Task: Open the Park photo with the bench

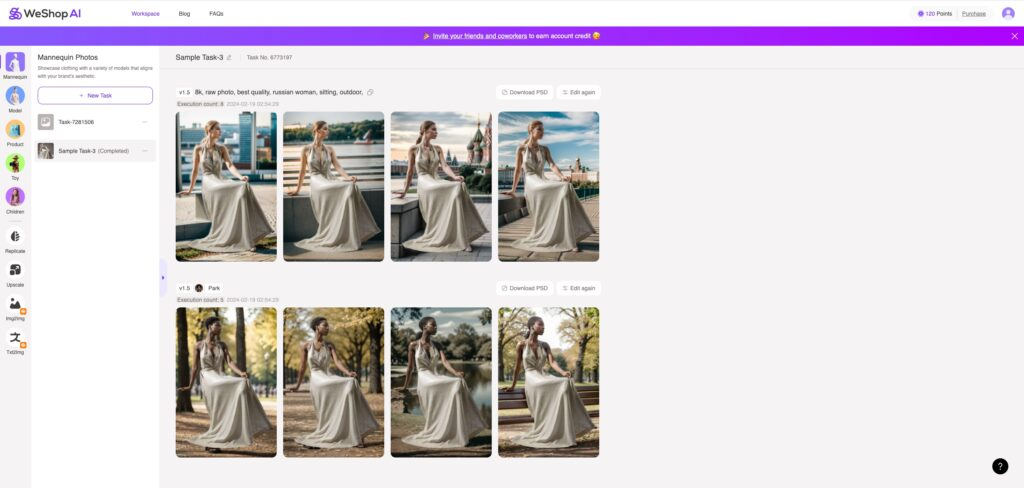Action: pyautogui.click(x=549, y=382)
